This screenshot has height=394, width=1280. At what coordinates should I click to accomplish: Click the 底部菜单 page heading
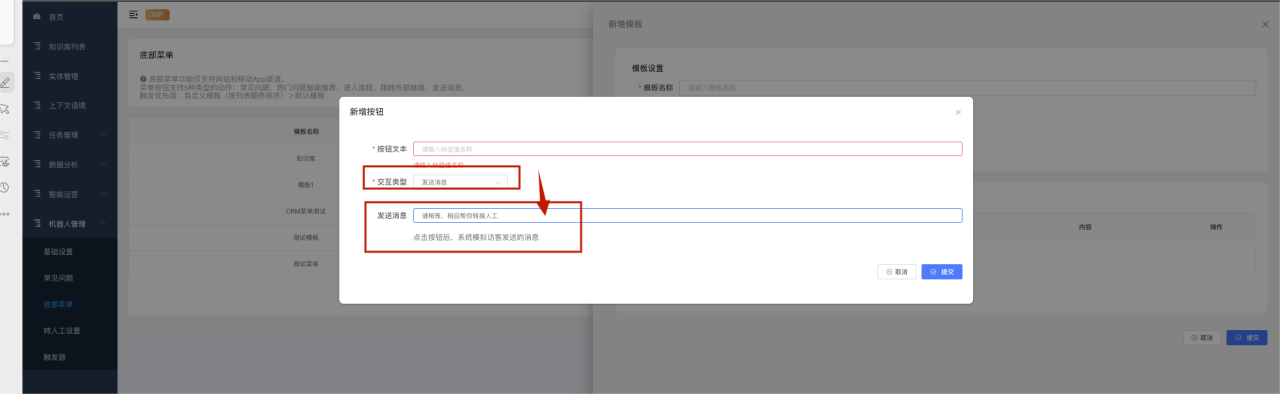(x=157, y=55)
